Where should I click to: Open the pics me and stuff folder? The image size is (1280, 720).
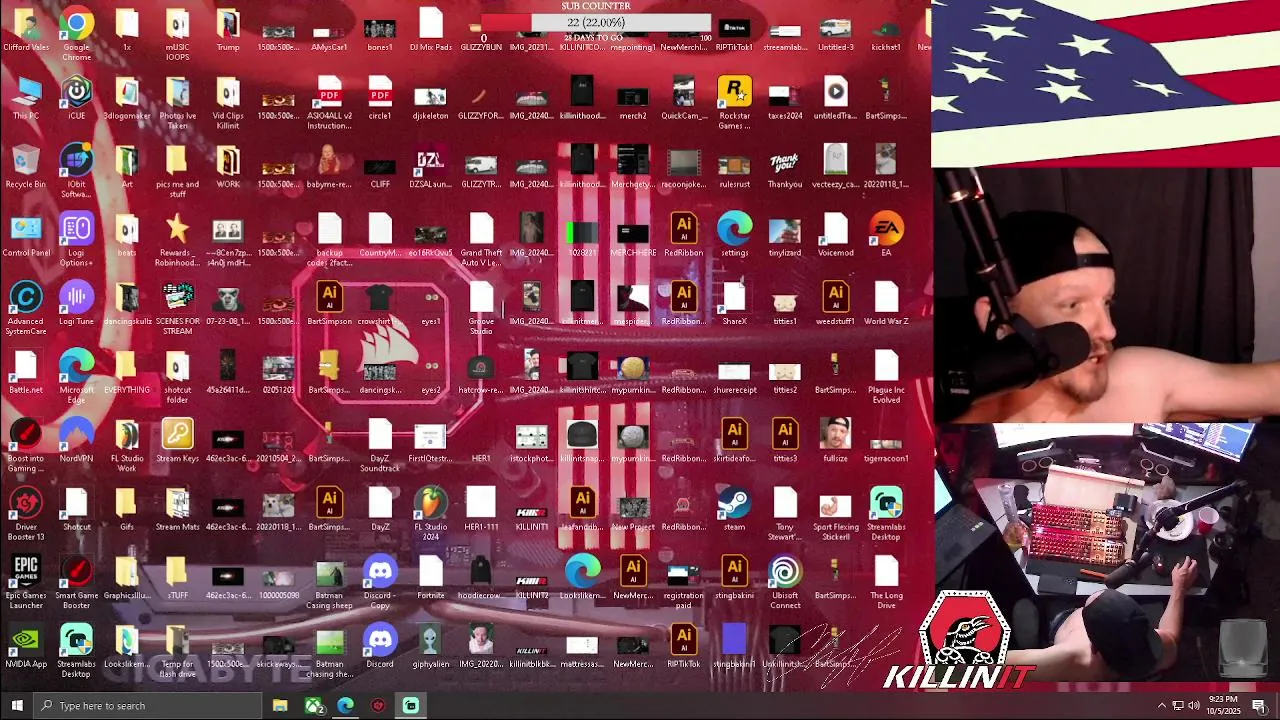pos(177,170)
